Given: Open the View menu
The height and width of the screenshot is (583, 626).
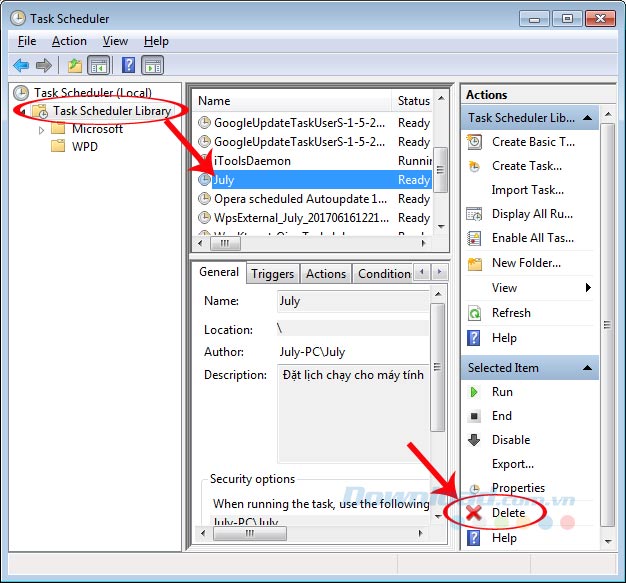Looking at the screenshot, I should (115, 41).
